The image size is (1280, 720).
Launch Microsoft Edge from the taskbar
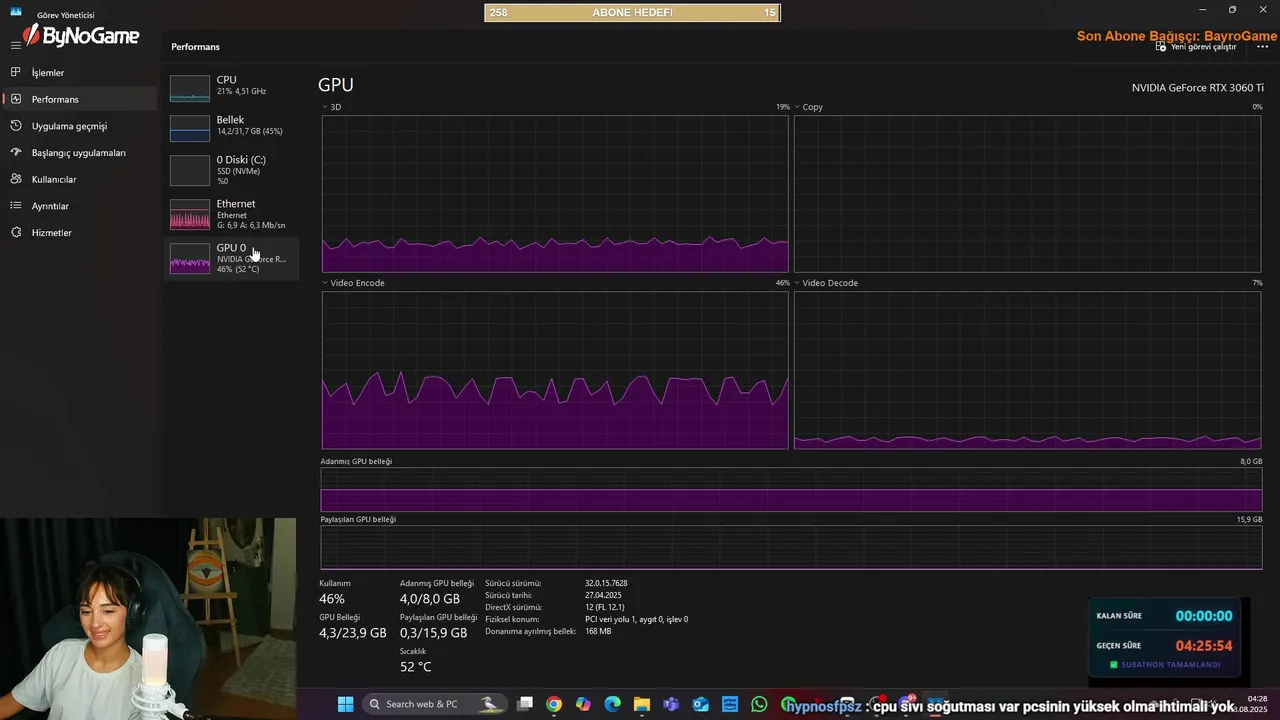[x=612, y=704]
